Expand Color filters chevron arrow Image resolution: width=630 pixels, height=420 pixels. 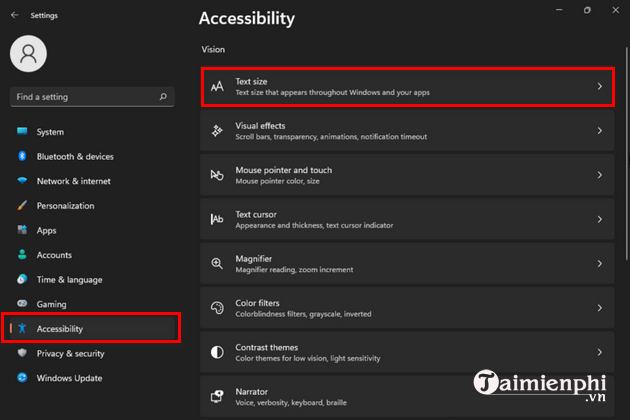pos(599,308)
